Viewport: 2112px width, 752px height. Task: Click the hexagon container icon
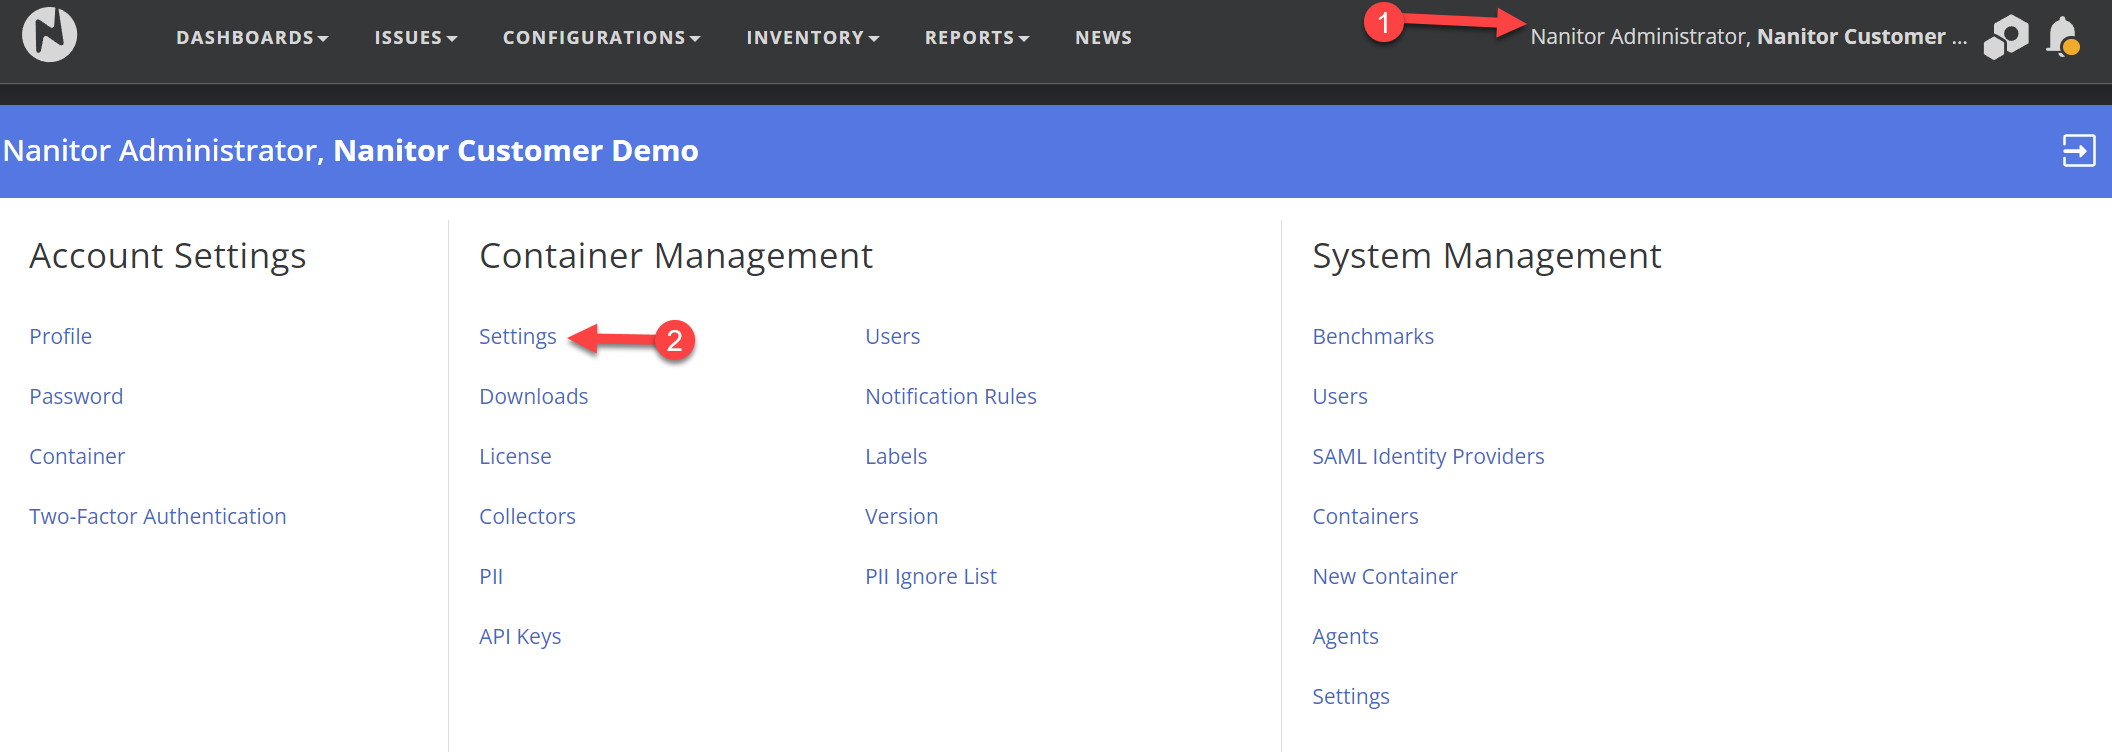click(x=2006, y=38)
